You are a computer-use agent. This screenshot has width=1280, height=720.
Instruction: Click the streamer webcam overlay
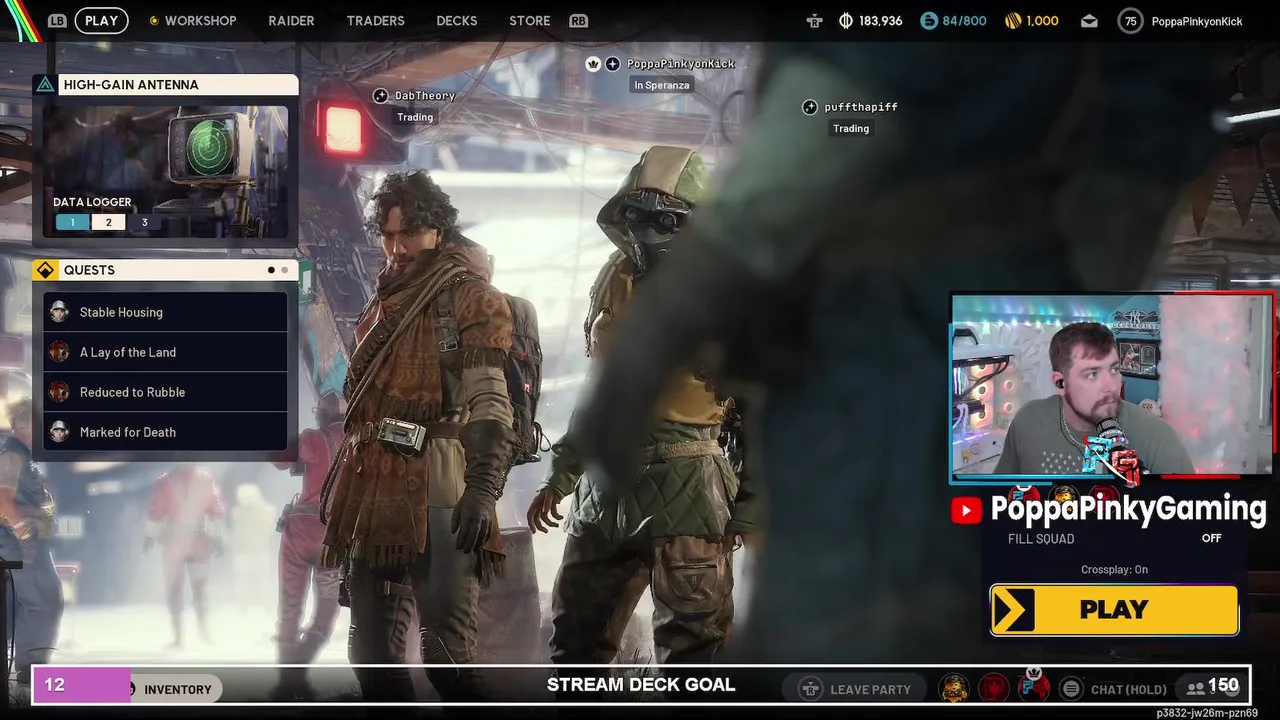click(x=1111, y=385)
